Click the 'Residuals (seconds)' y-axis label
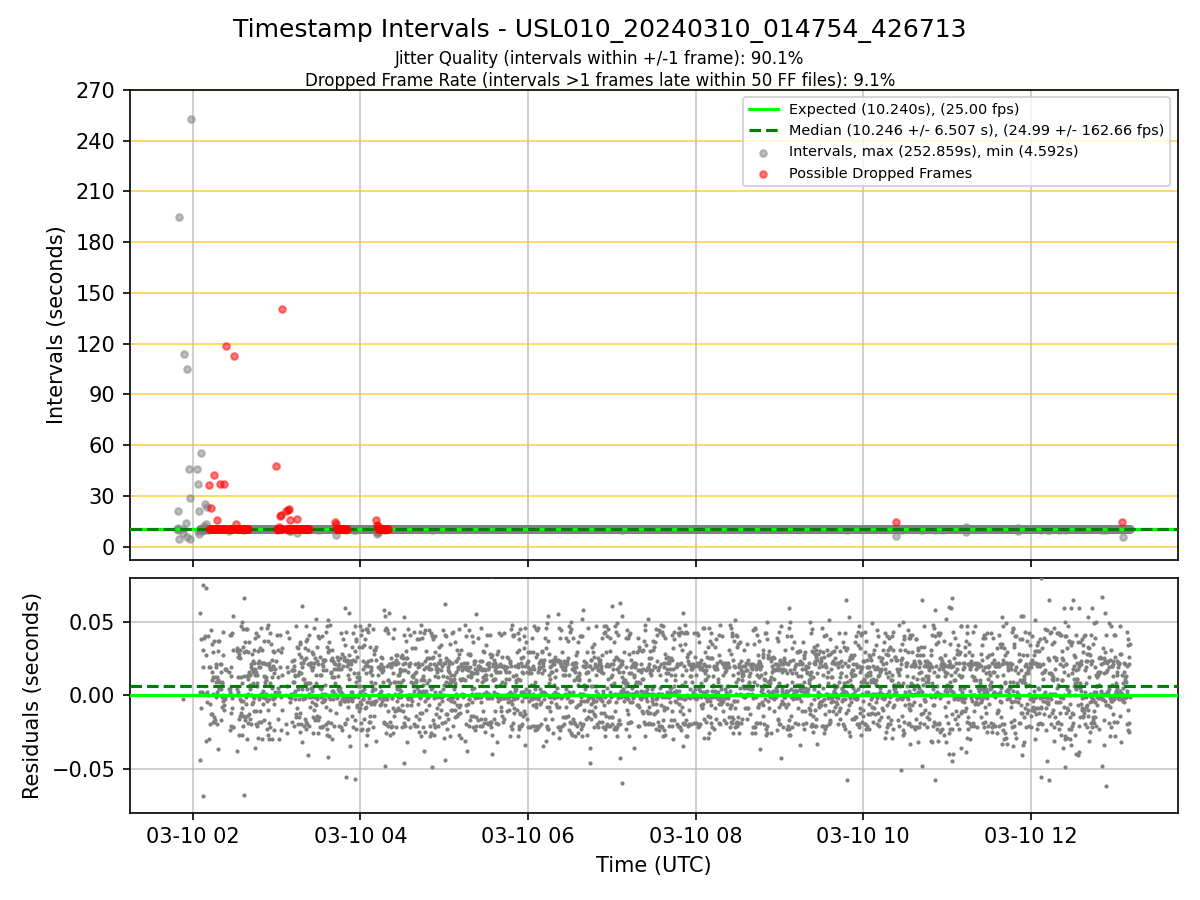Viewport: 1200px width, 900px height. point(32,696)
